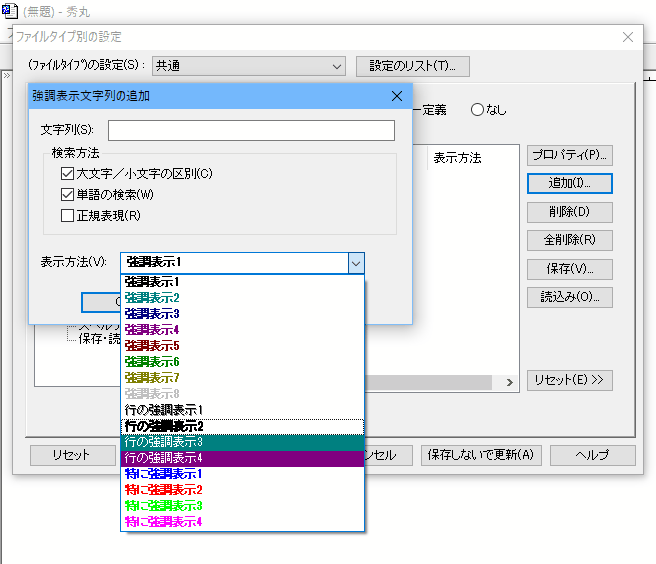Pick 強調表示7 olive option
Screen dimensions: 656x564
pos(242,377)
